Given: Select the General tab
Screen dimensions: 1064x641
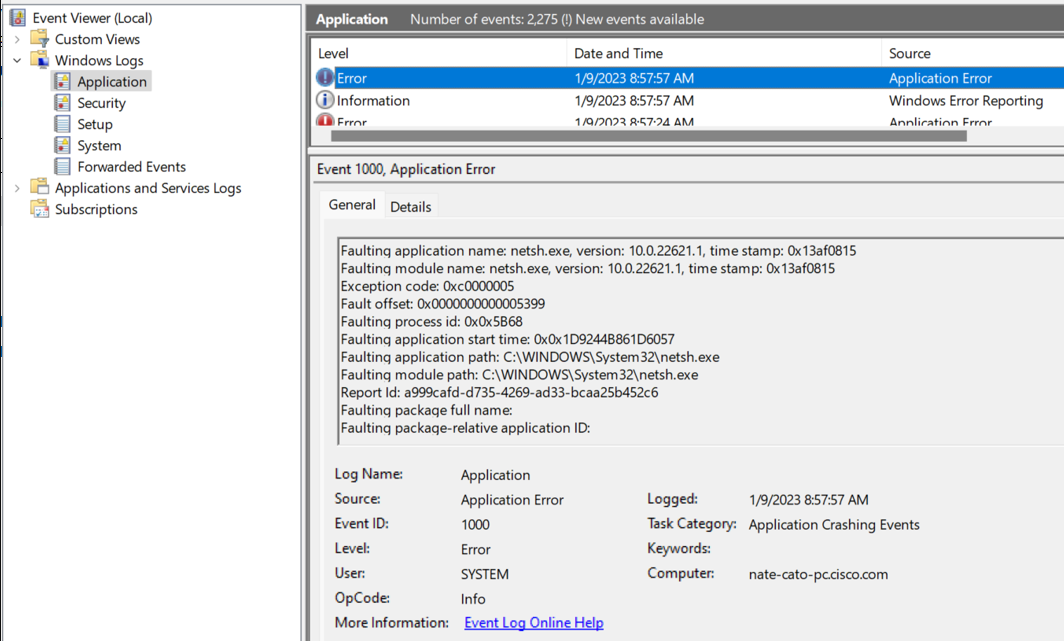Looking at the screenshot, I should click(352, 204).
